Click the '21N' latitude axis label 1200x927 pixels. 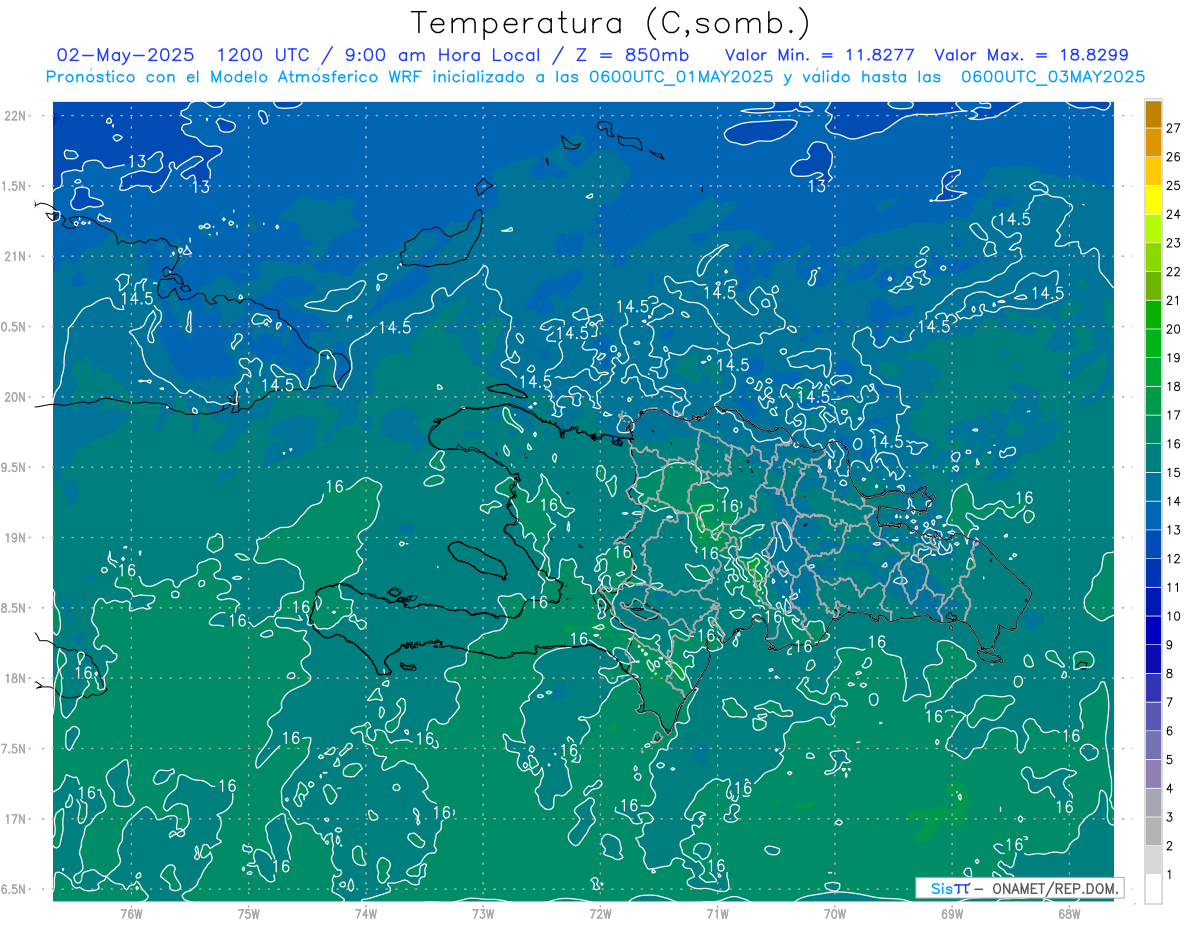click(x=14, y=257)
